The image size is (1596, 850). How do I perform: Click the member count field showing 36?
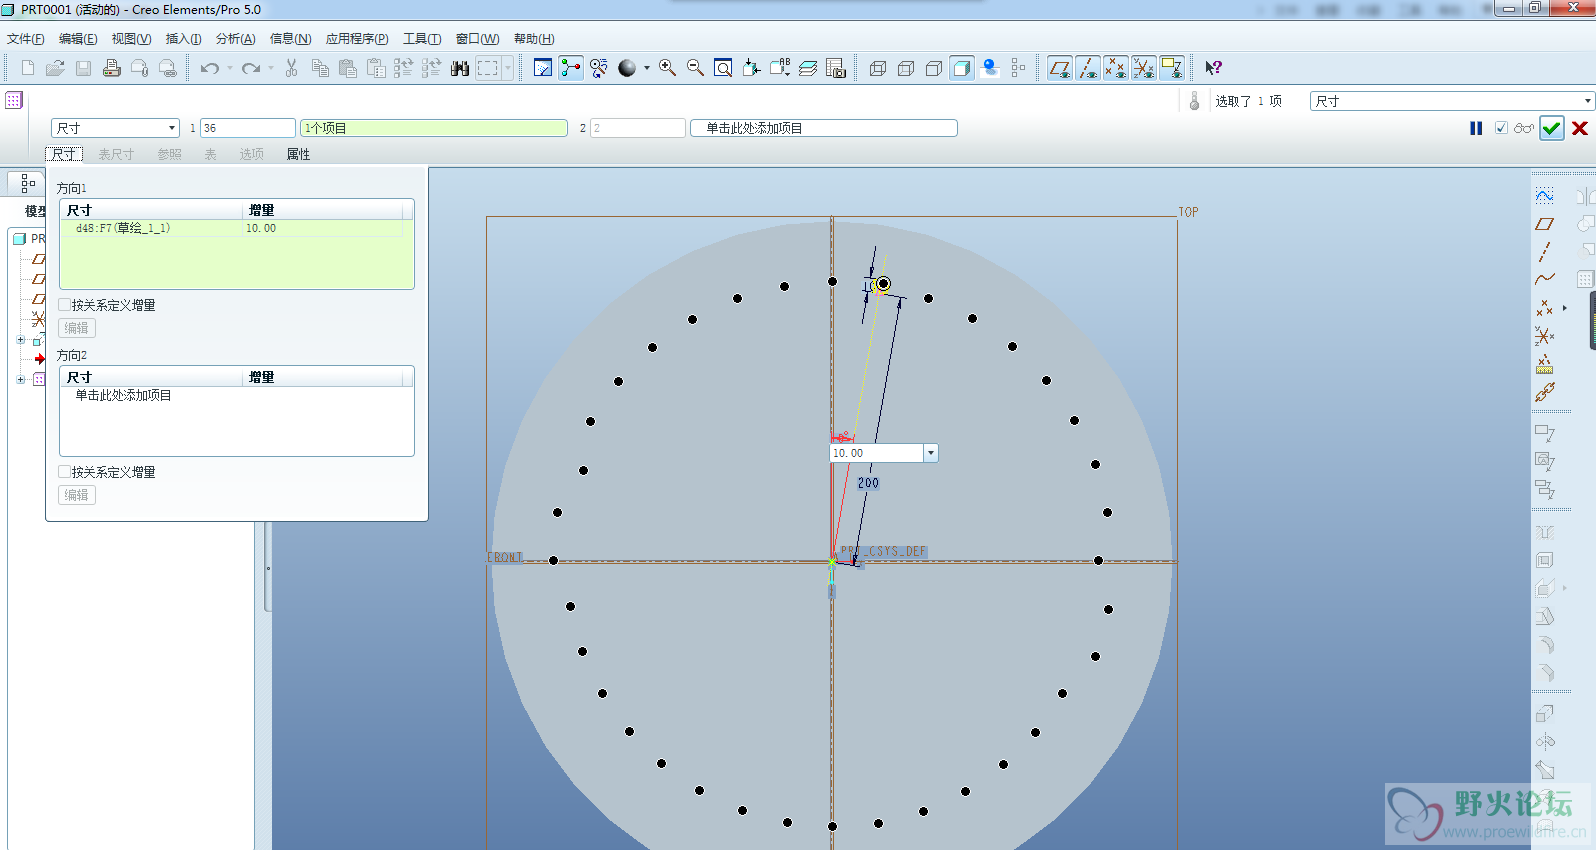pos(247,128)
